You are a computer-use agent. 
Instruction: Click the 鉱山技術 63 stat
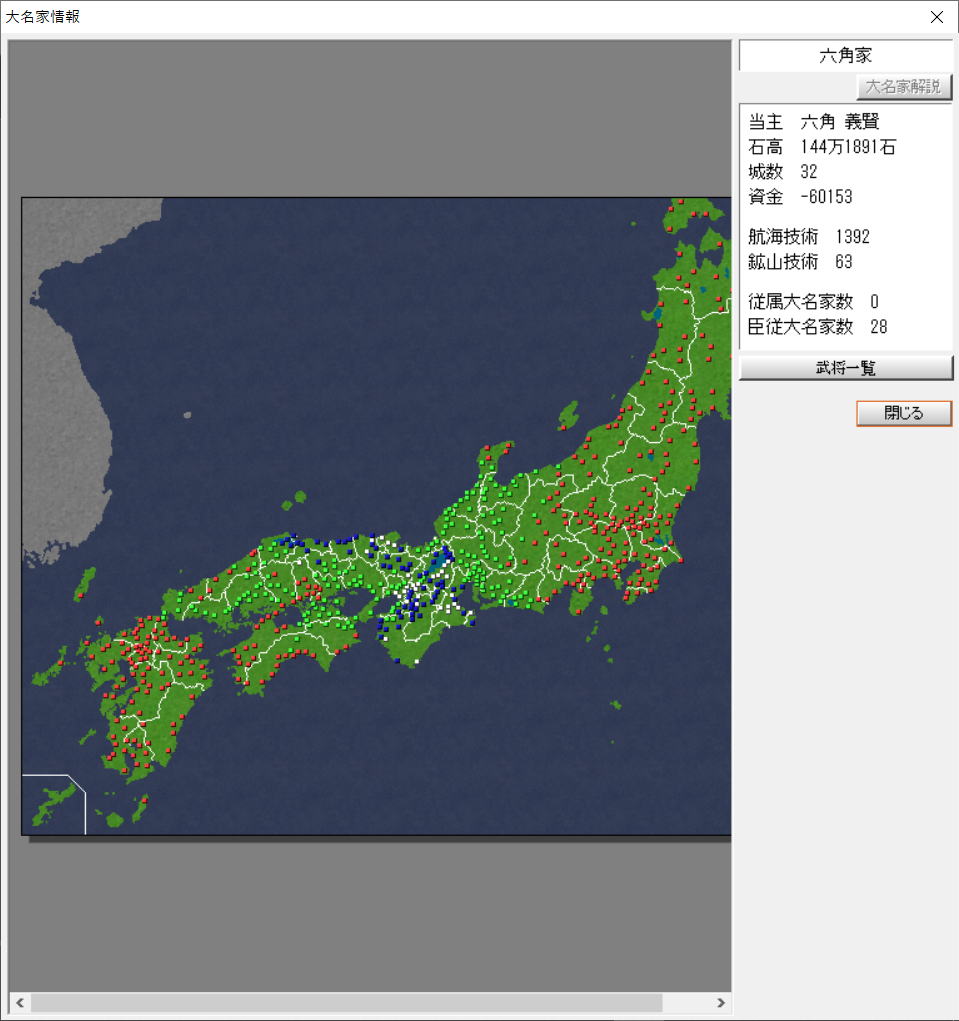[800, 262]
